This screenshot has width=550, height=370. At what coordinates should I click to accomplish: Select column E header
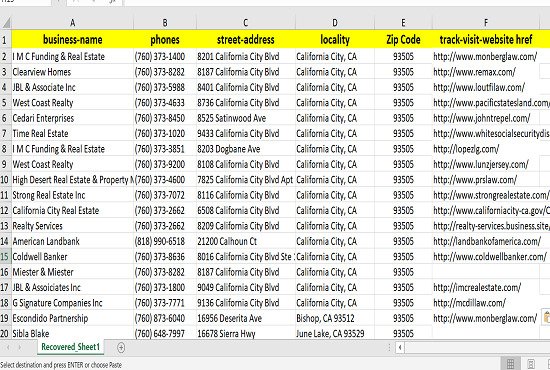(x=403, y=23)
